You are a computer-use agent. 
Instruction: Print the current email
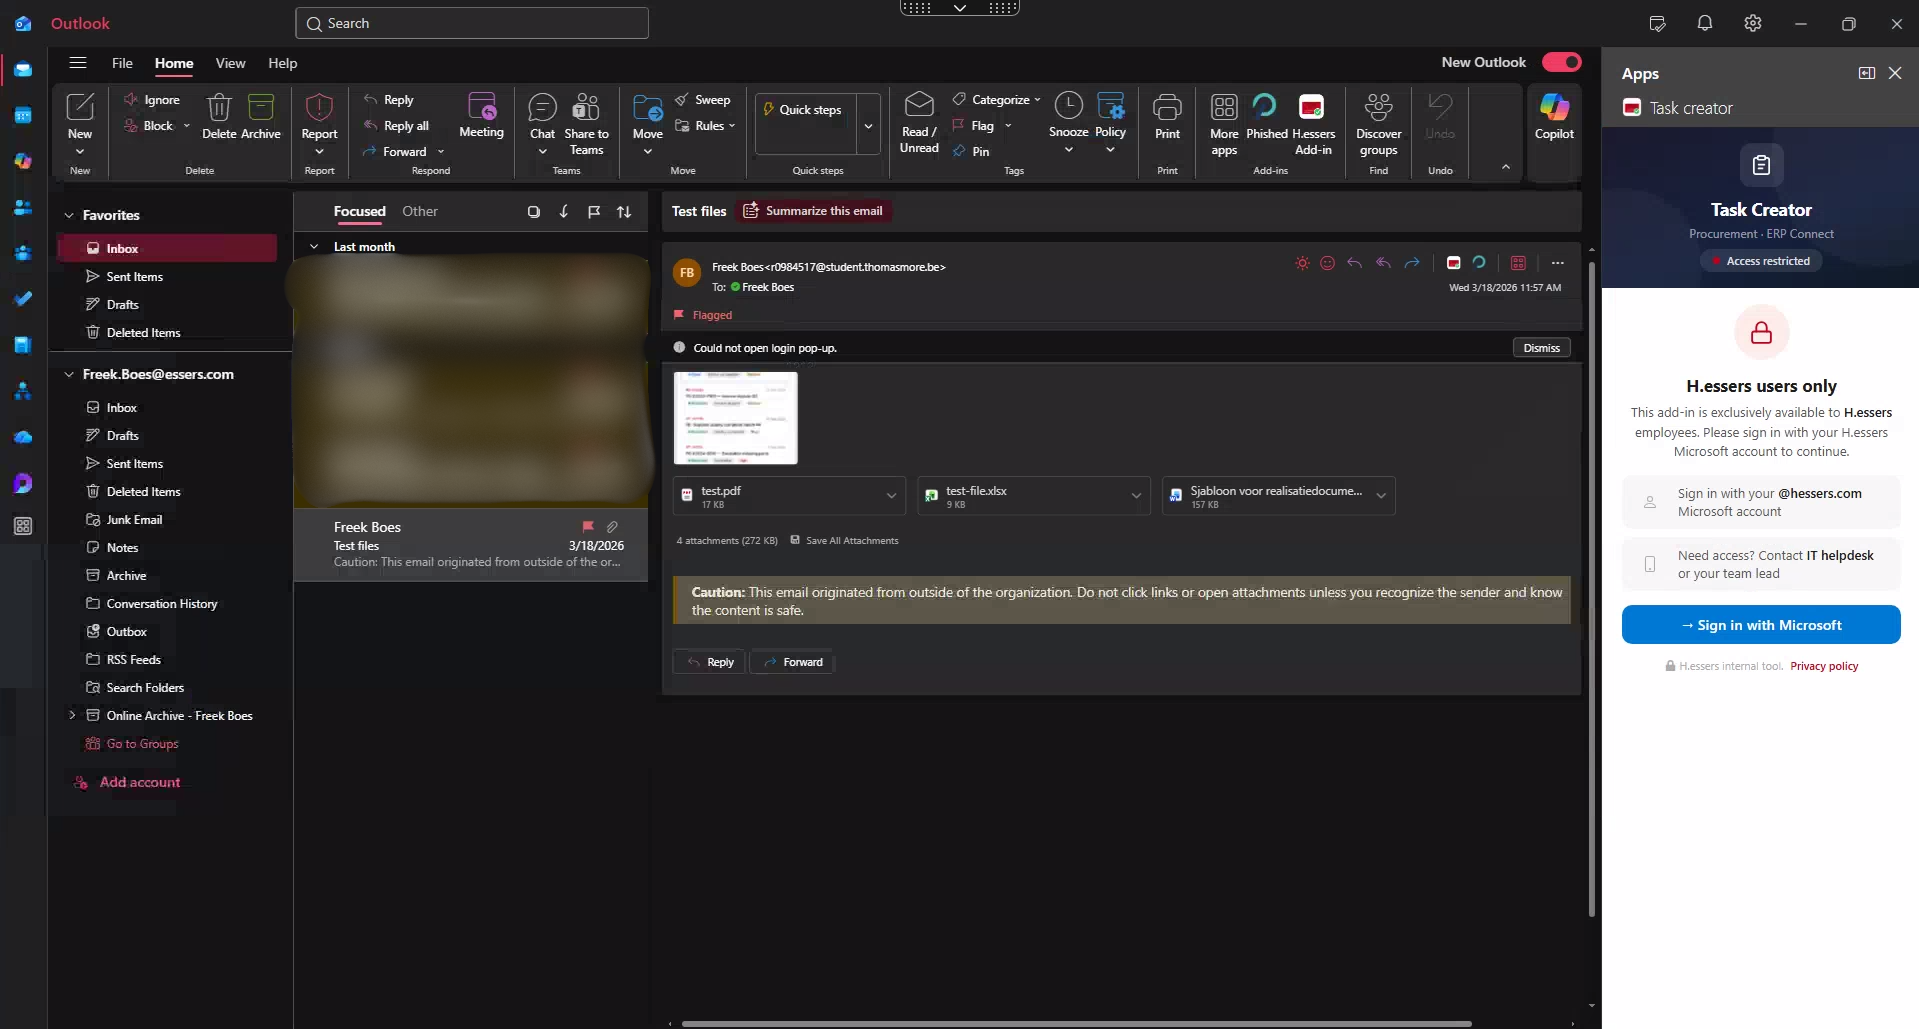click(x=1167, y=117)
